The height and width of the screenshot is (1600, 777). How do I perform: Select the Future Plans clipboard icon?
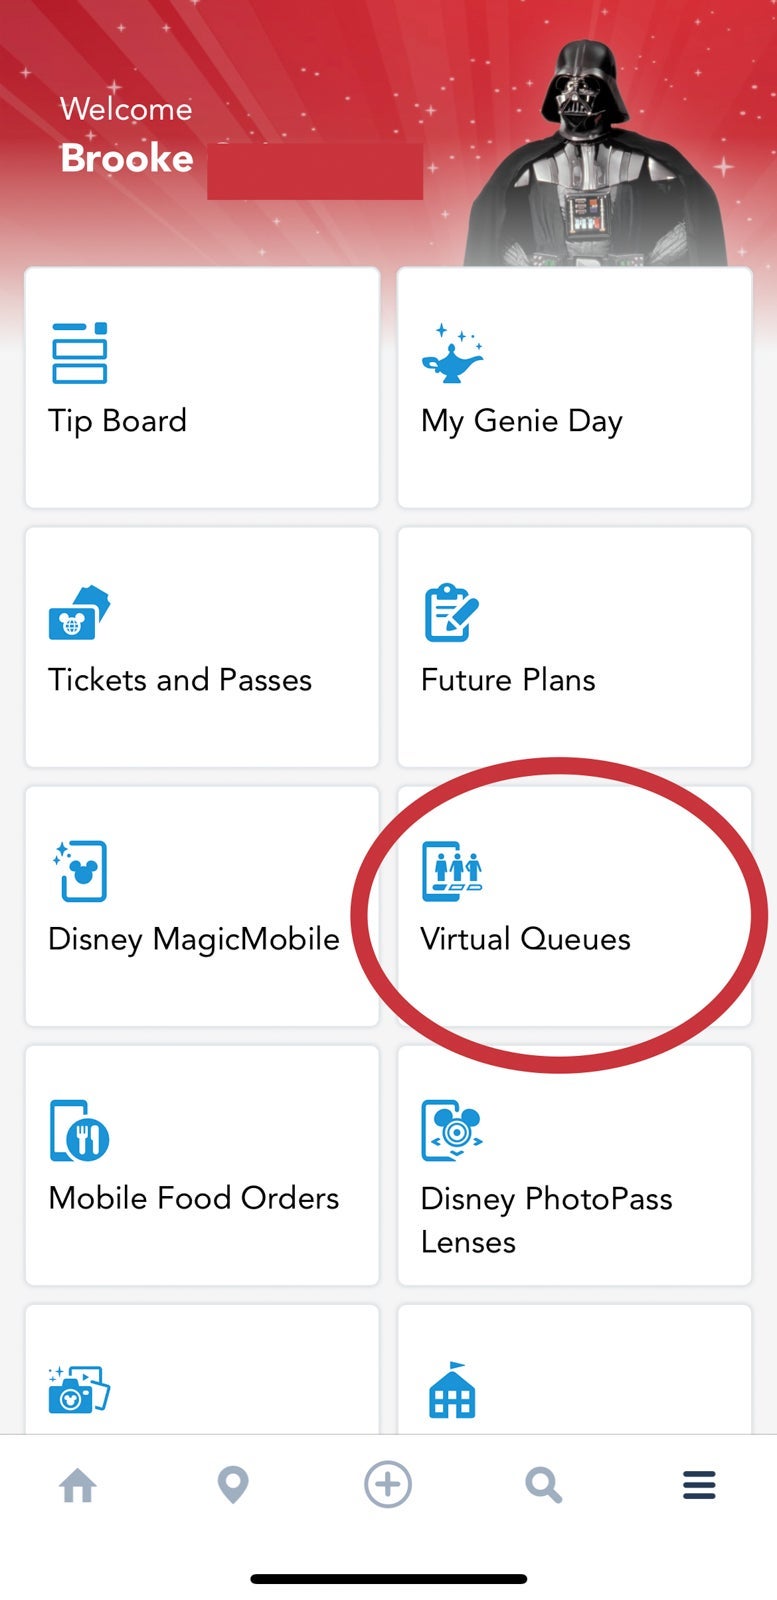(x=451, y=612)
